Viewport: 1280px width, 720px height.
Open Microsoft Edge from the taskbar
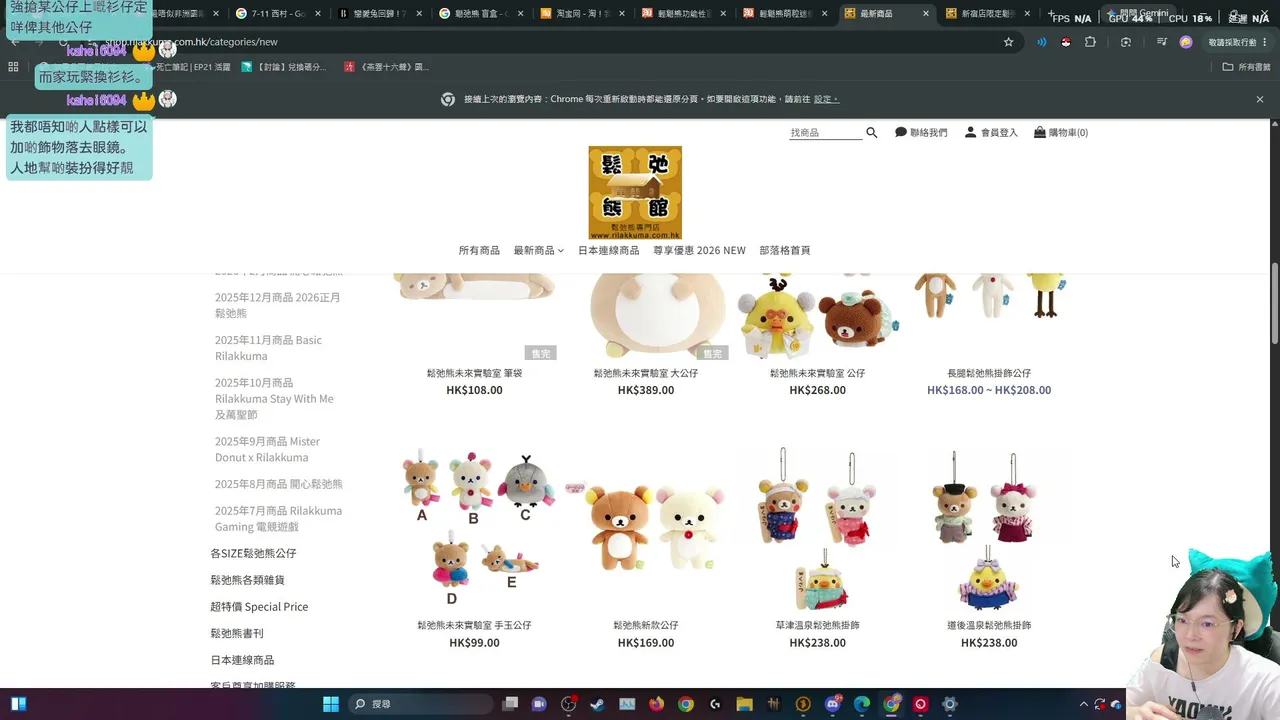(x=862, y=704)
